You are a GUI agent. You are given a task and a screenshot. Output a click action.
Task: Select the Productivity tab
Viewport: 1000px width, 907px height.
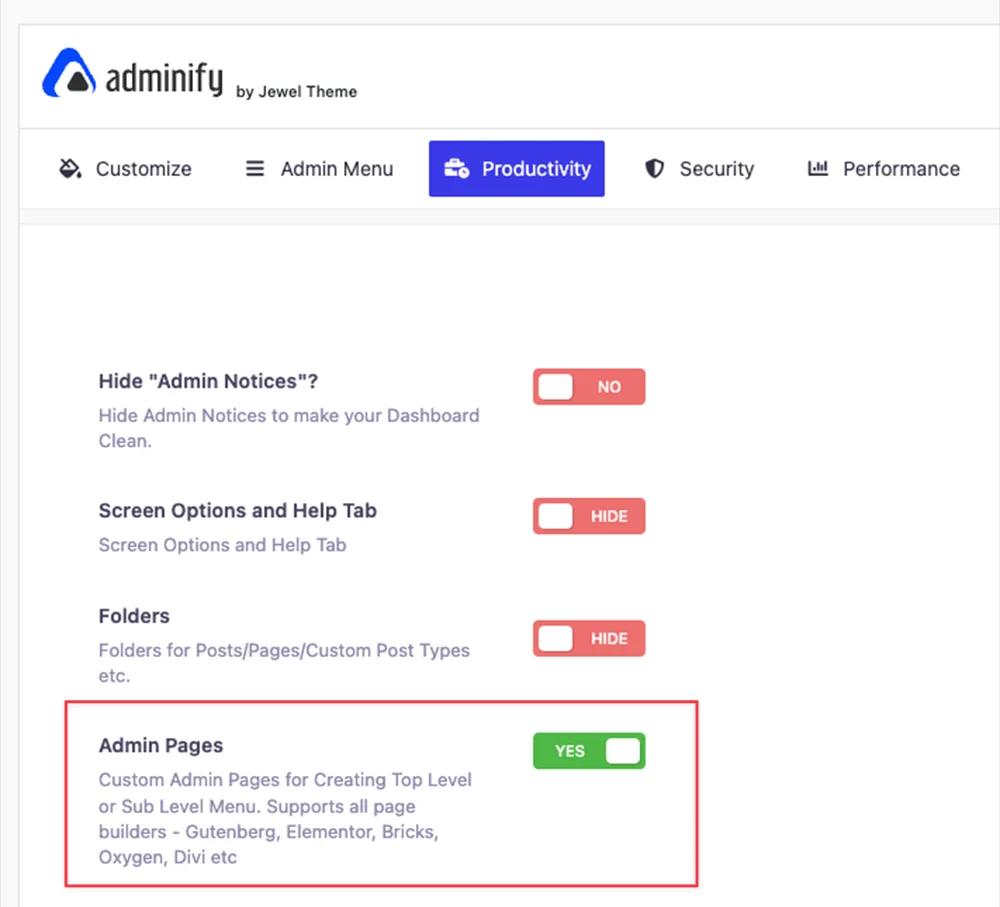[x=517, y=169]
